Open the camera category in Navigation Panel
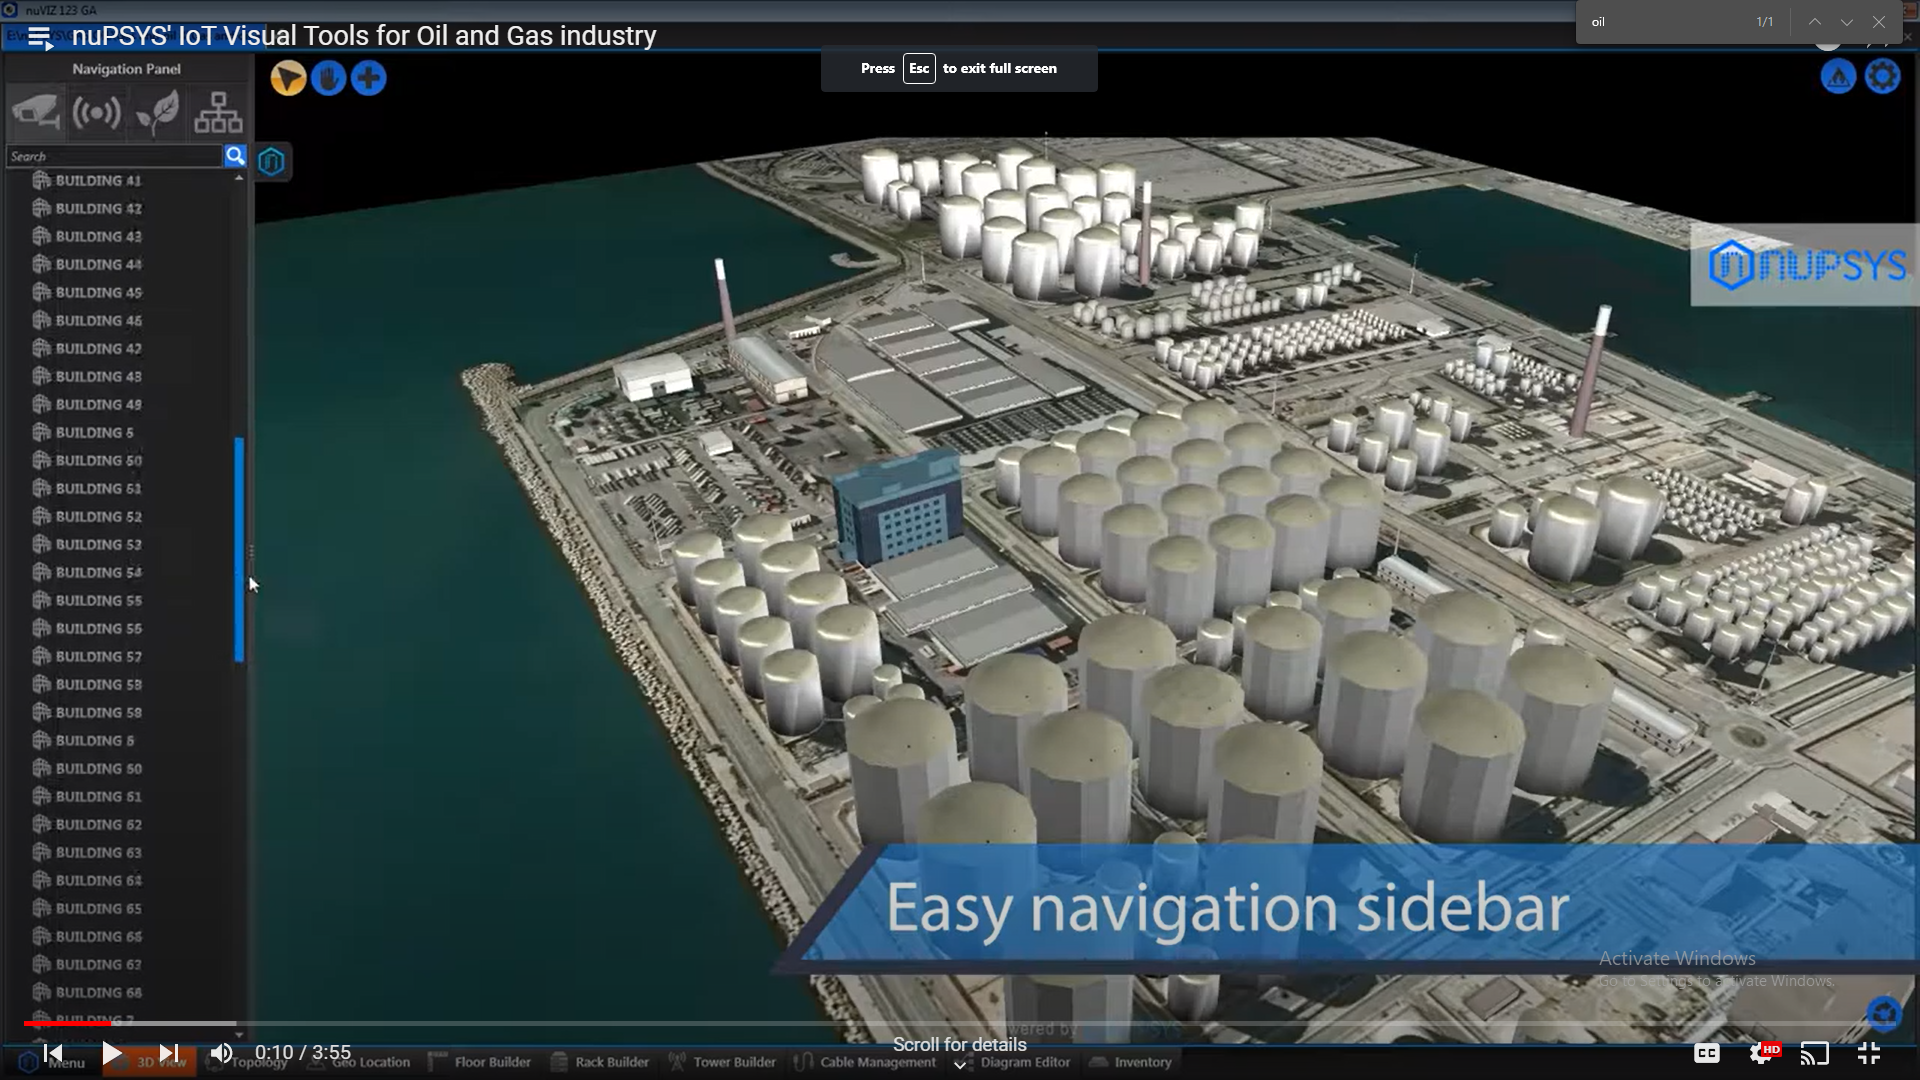The height and width of the screenshot is (1080, 1920). pos(36,112)
